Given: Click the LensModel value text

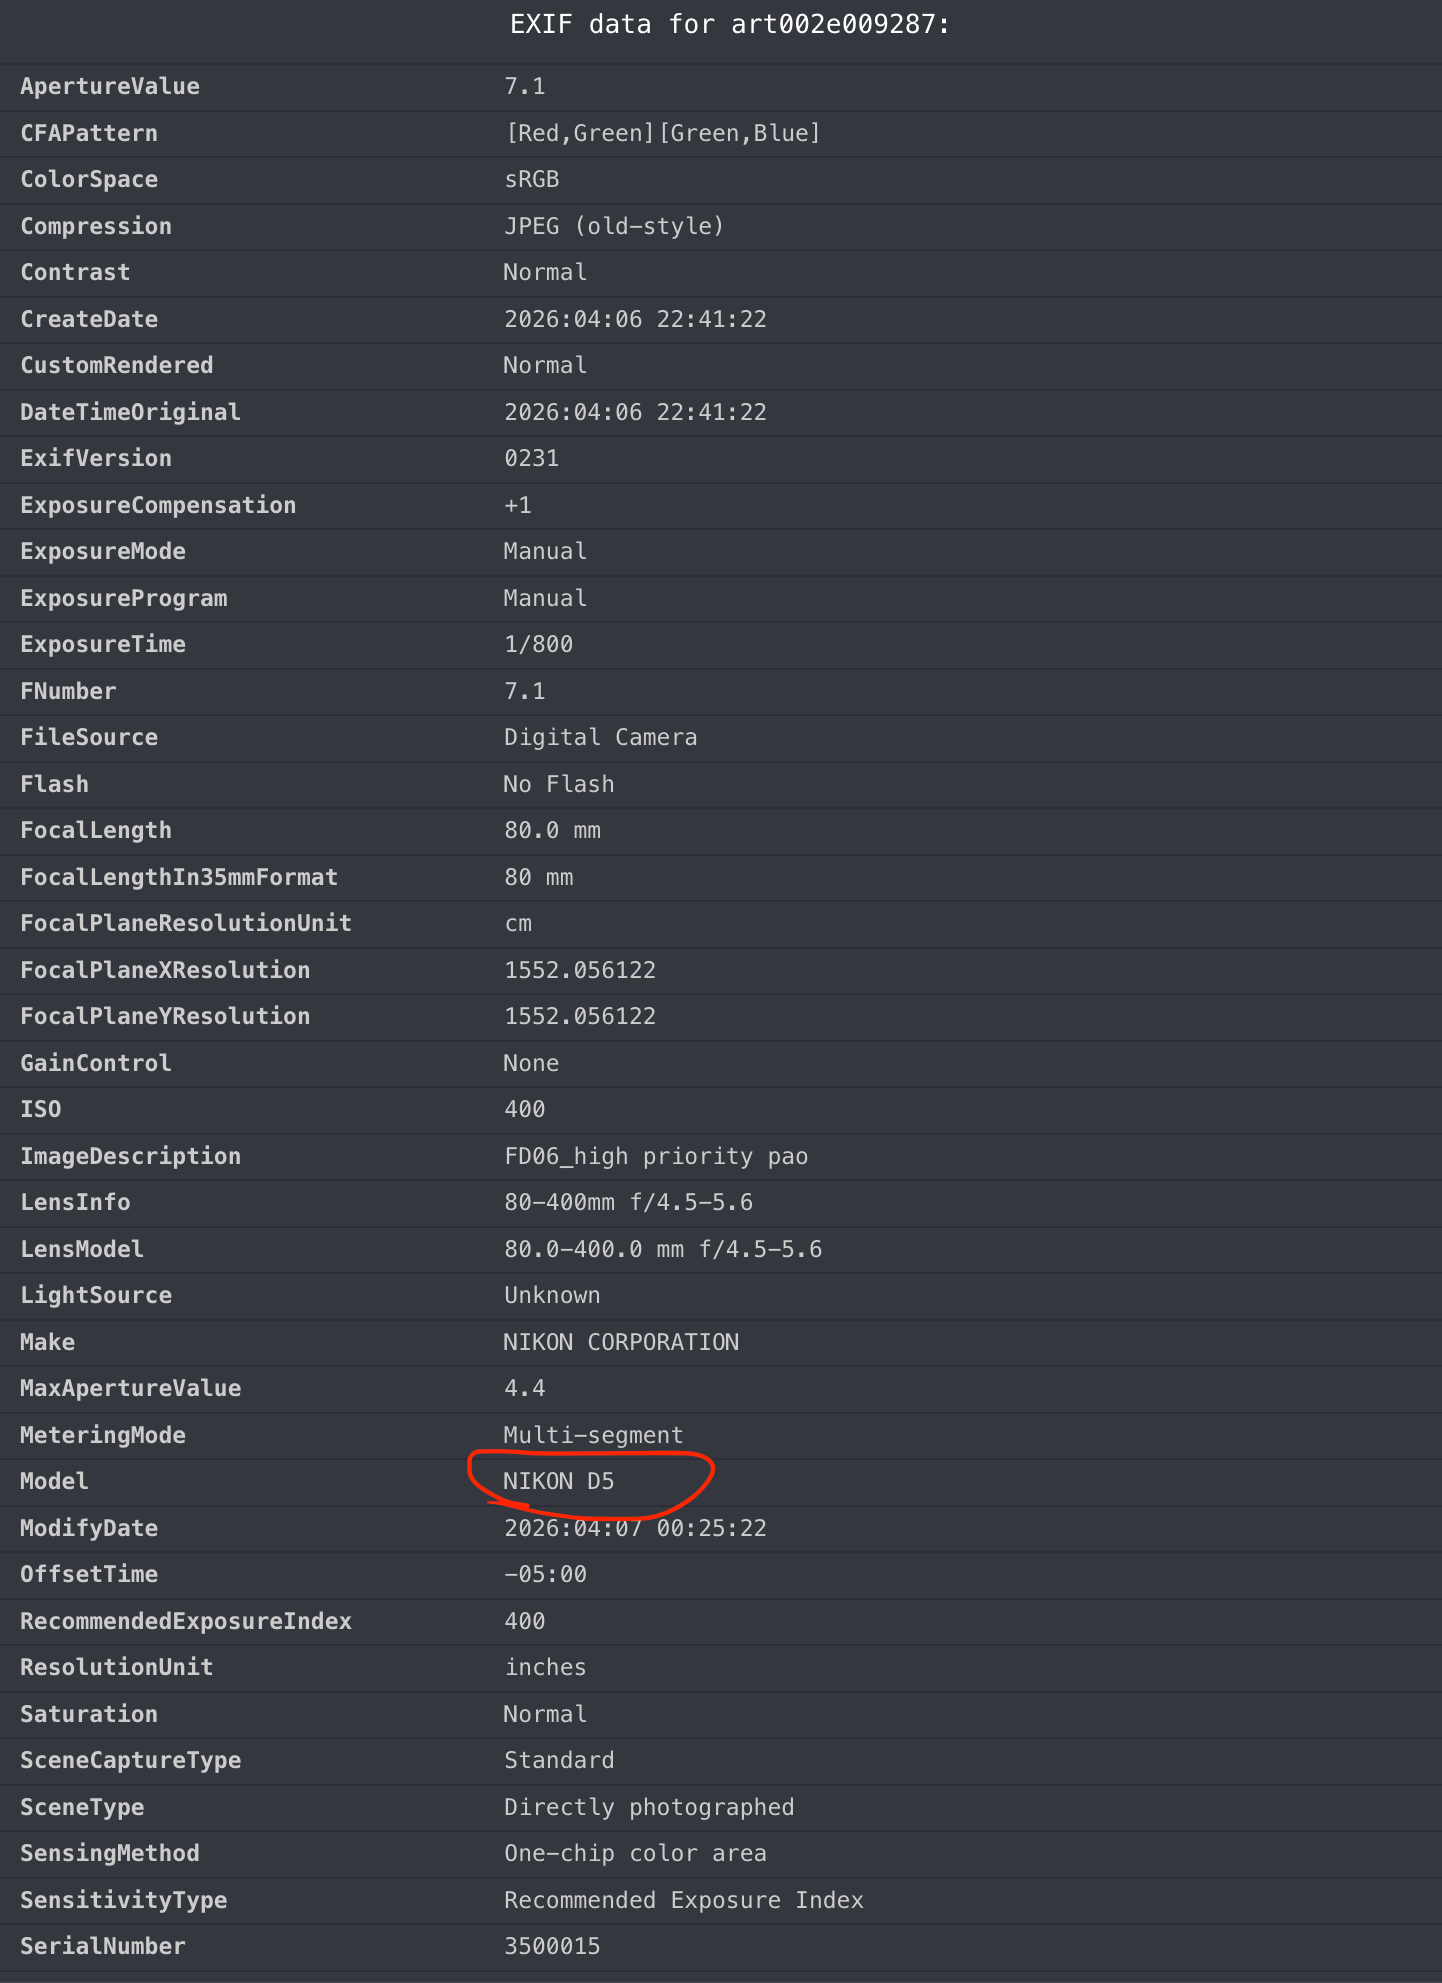Looking at the screenshot, I should [662, 1249].
